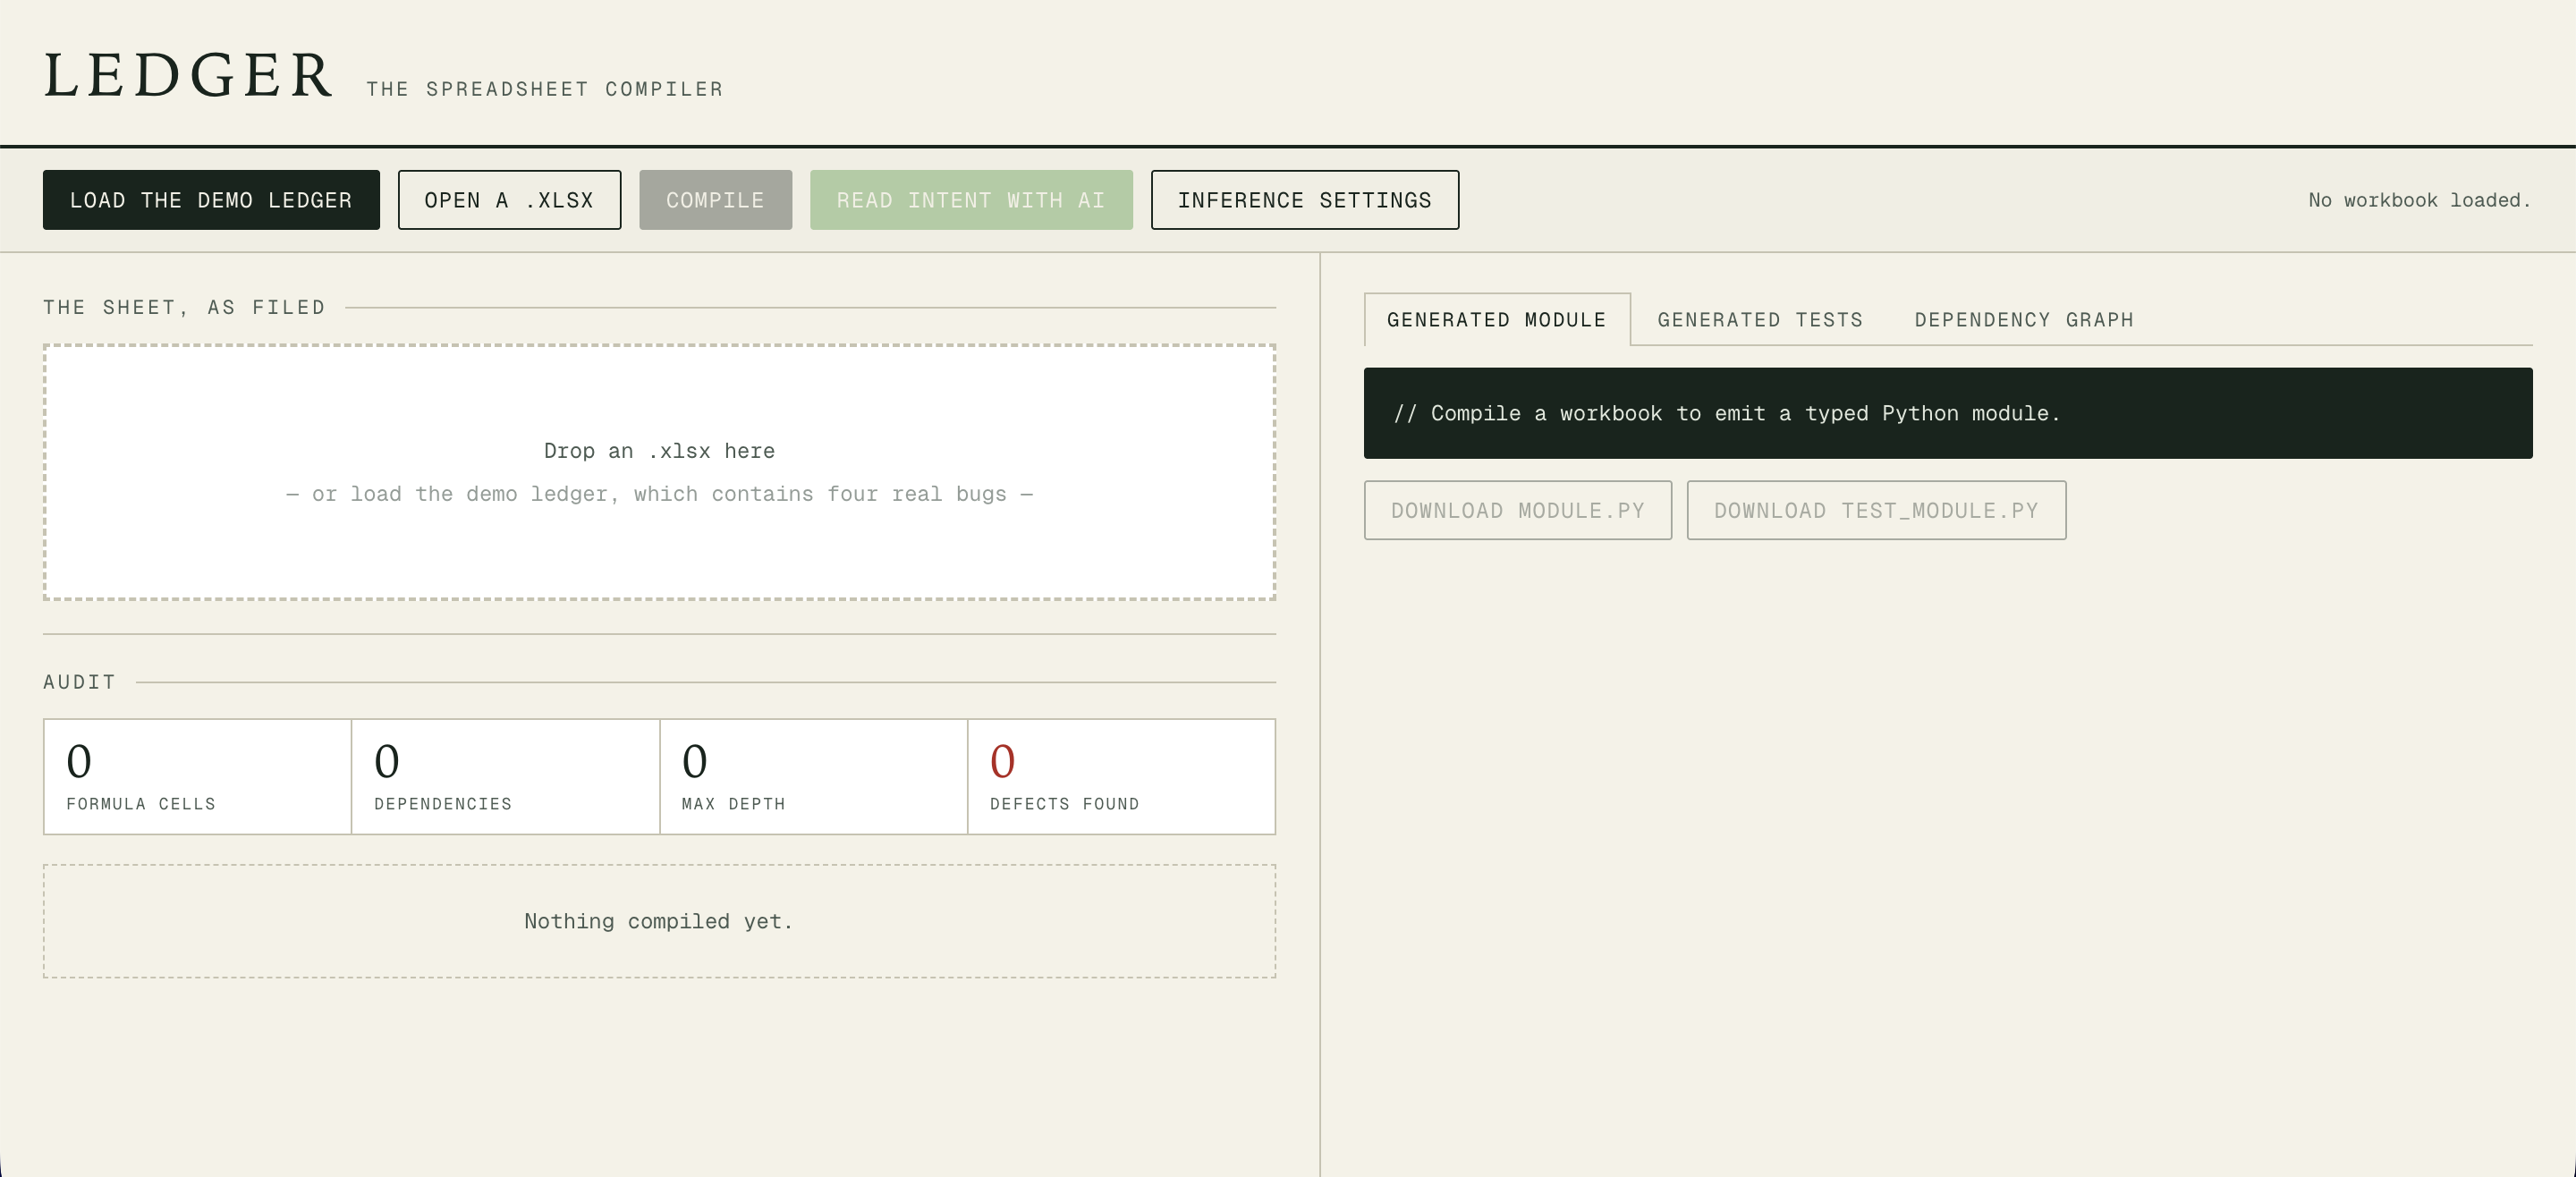
Task: Click 'The Spreadsheet Compiler' subtitle
Action: tap(544, 89)
